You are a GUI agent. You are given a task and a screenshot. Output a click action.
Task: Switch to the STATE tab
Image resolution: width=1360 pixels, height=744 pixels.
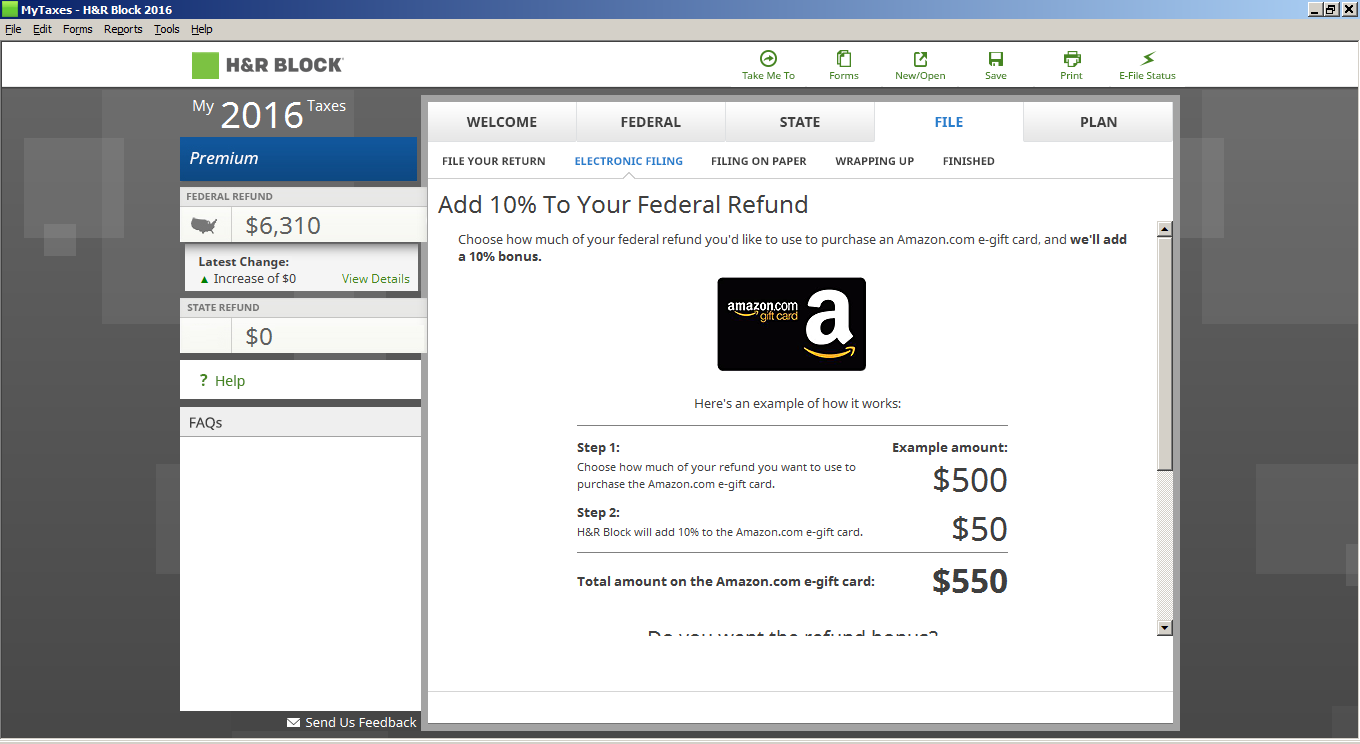point(799,122)
